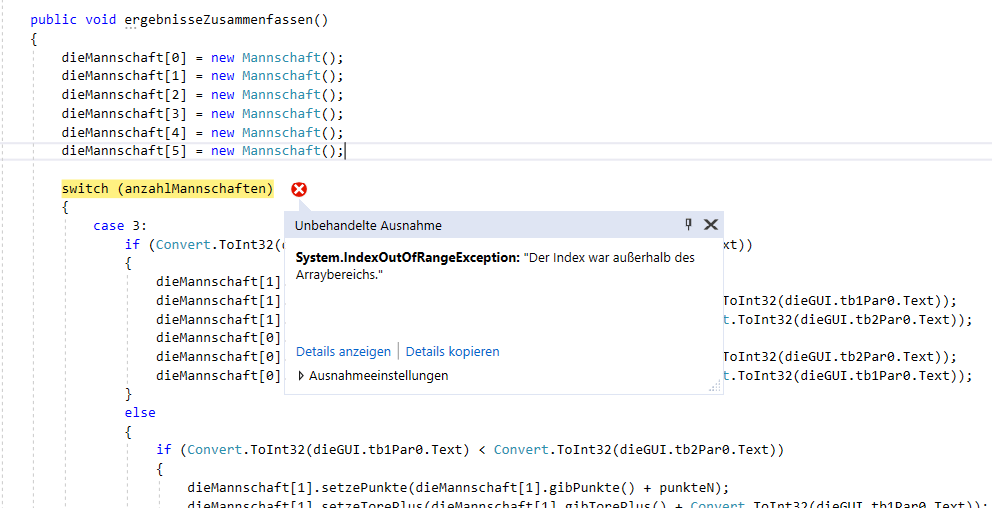Image resolution: width=992 pixels, height=508 pixels.
Task: Close the Unbehandelte Ausnahme popup
Action: (711, 225)
